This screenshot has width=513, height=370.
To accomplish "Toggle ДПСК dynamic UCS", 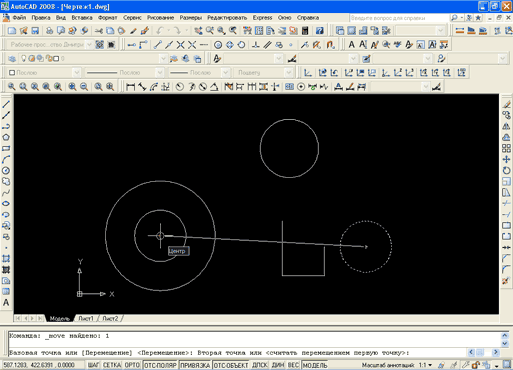I will pos(259,365).
